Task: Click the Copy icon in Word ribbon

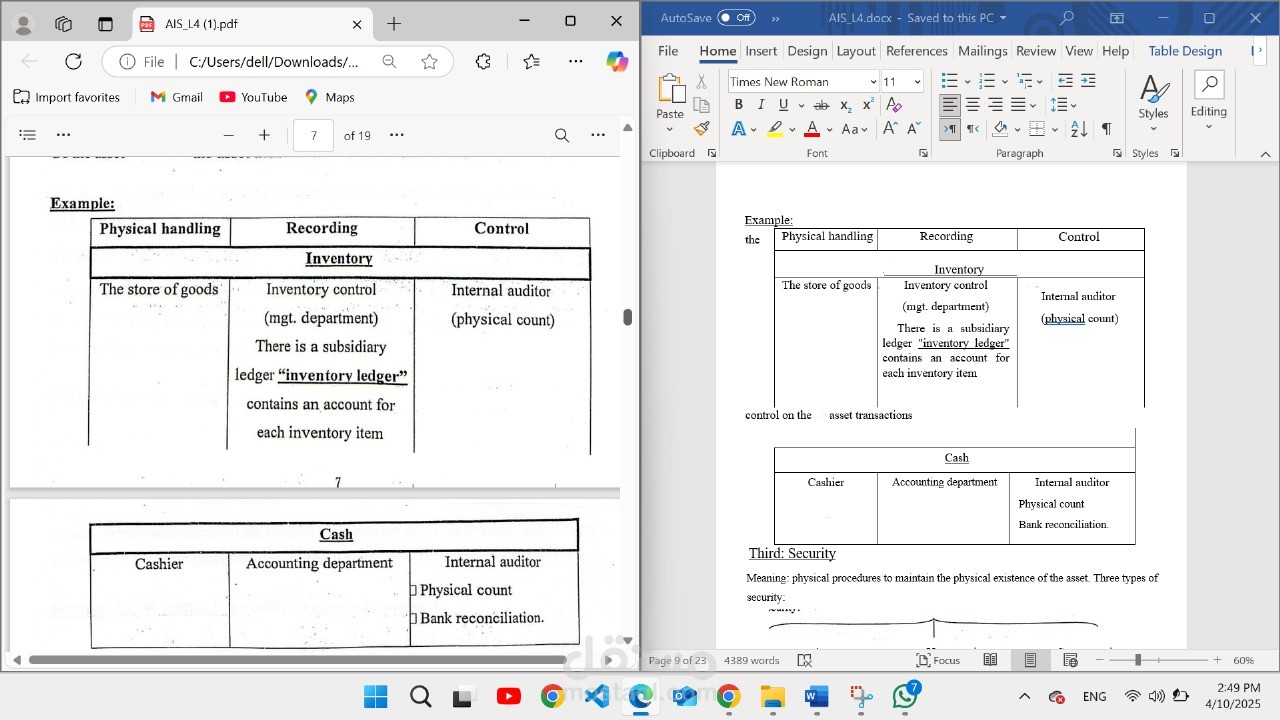Action: click(x=701, y=105)
